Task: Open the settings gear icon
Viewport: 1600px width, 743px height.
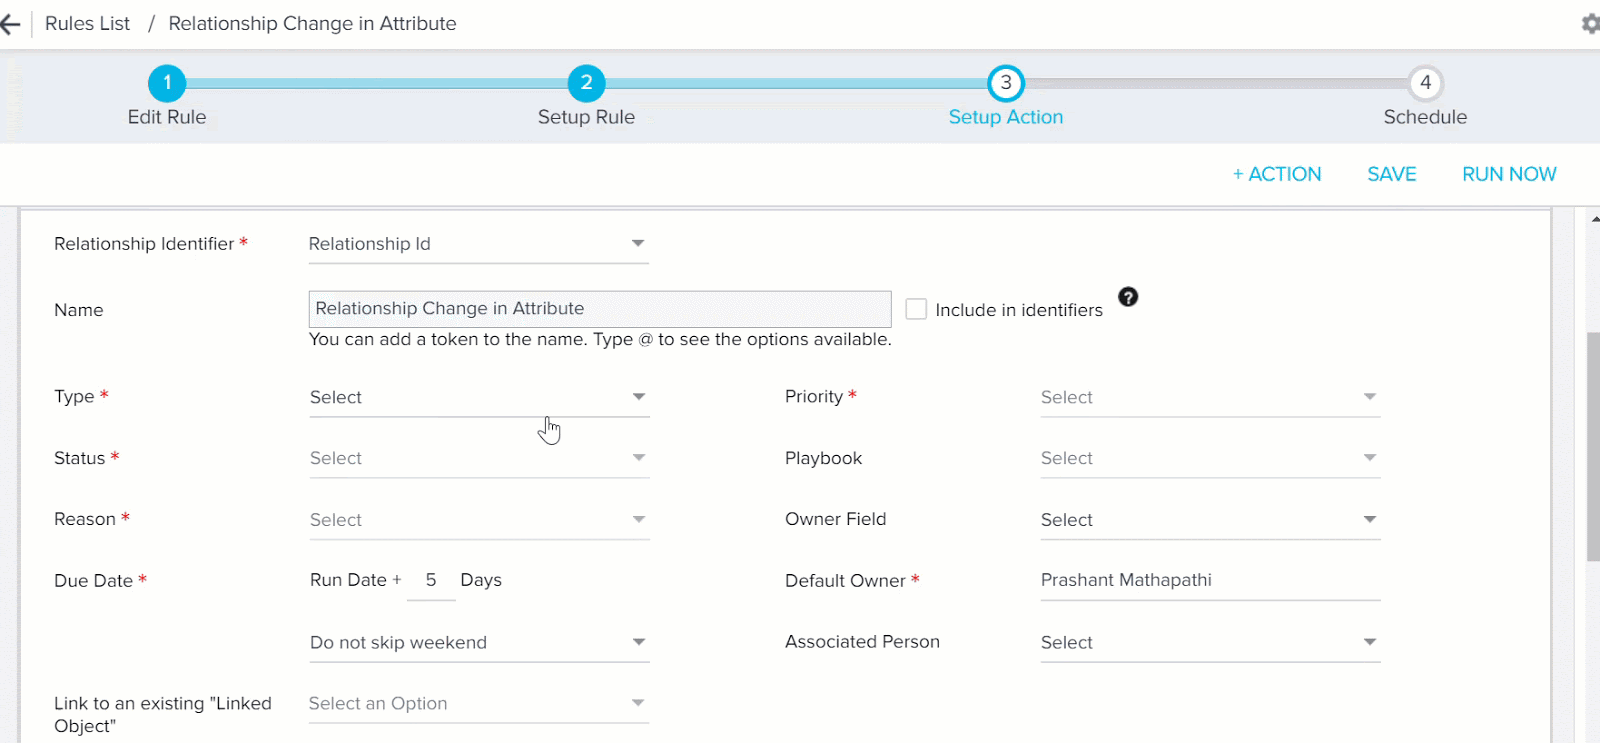Action: [x=1589, y=24]
